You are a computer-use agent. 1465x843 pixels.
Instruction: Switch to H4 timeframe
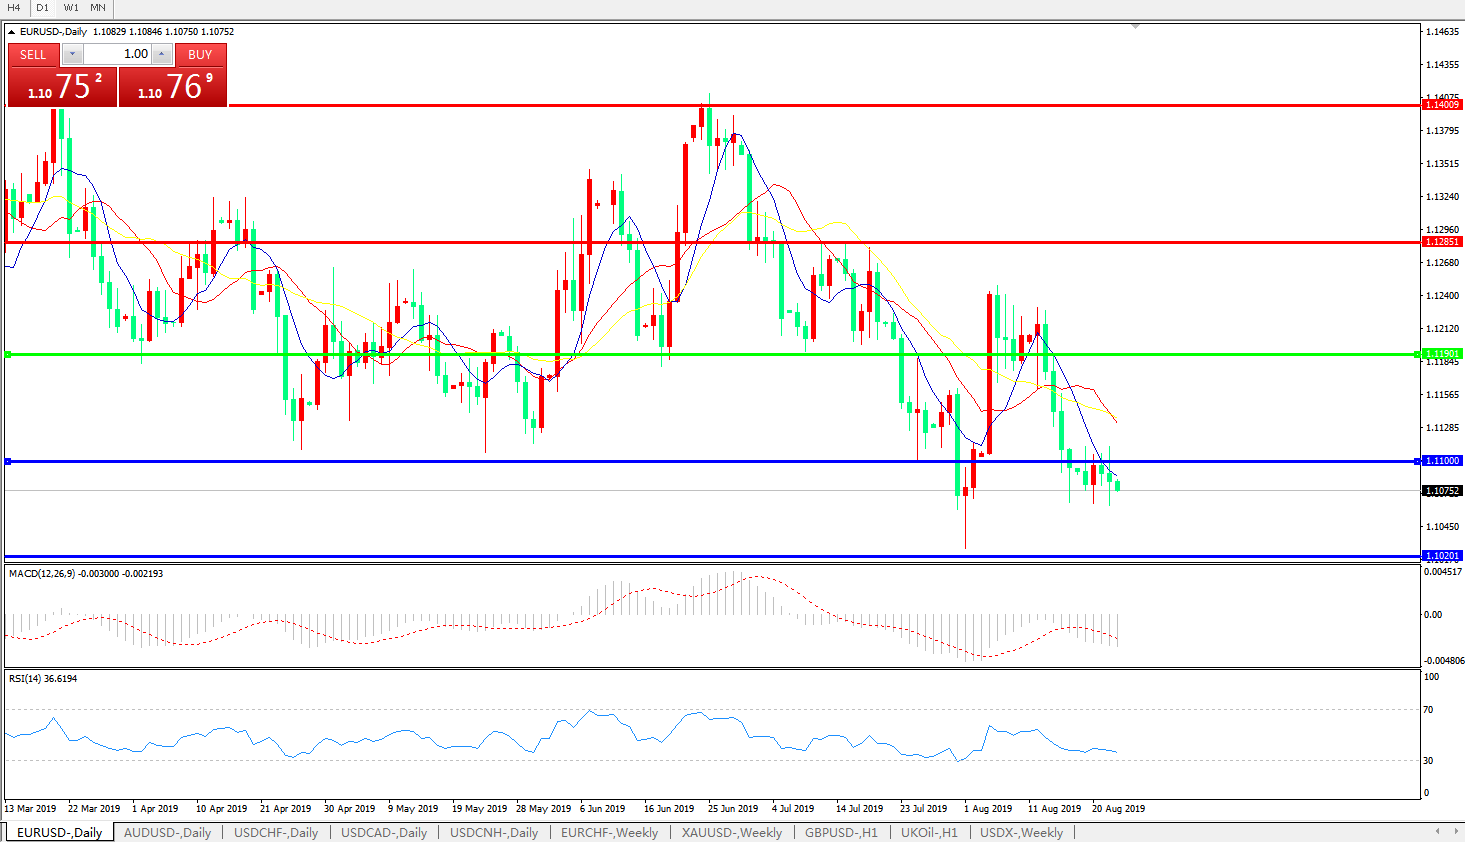click(14, 8)
